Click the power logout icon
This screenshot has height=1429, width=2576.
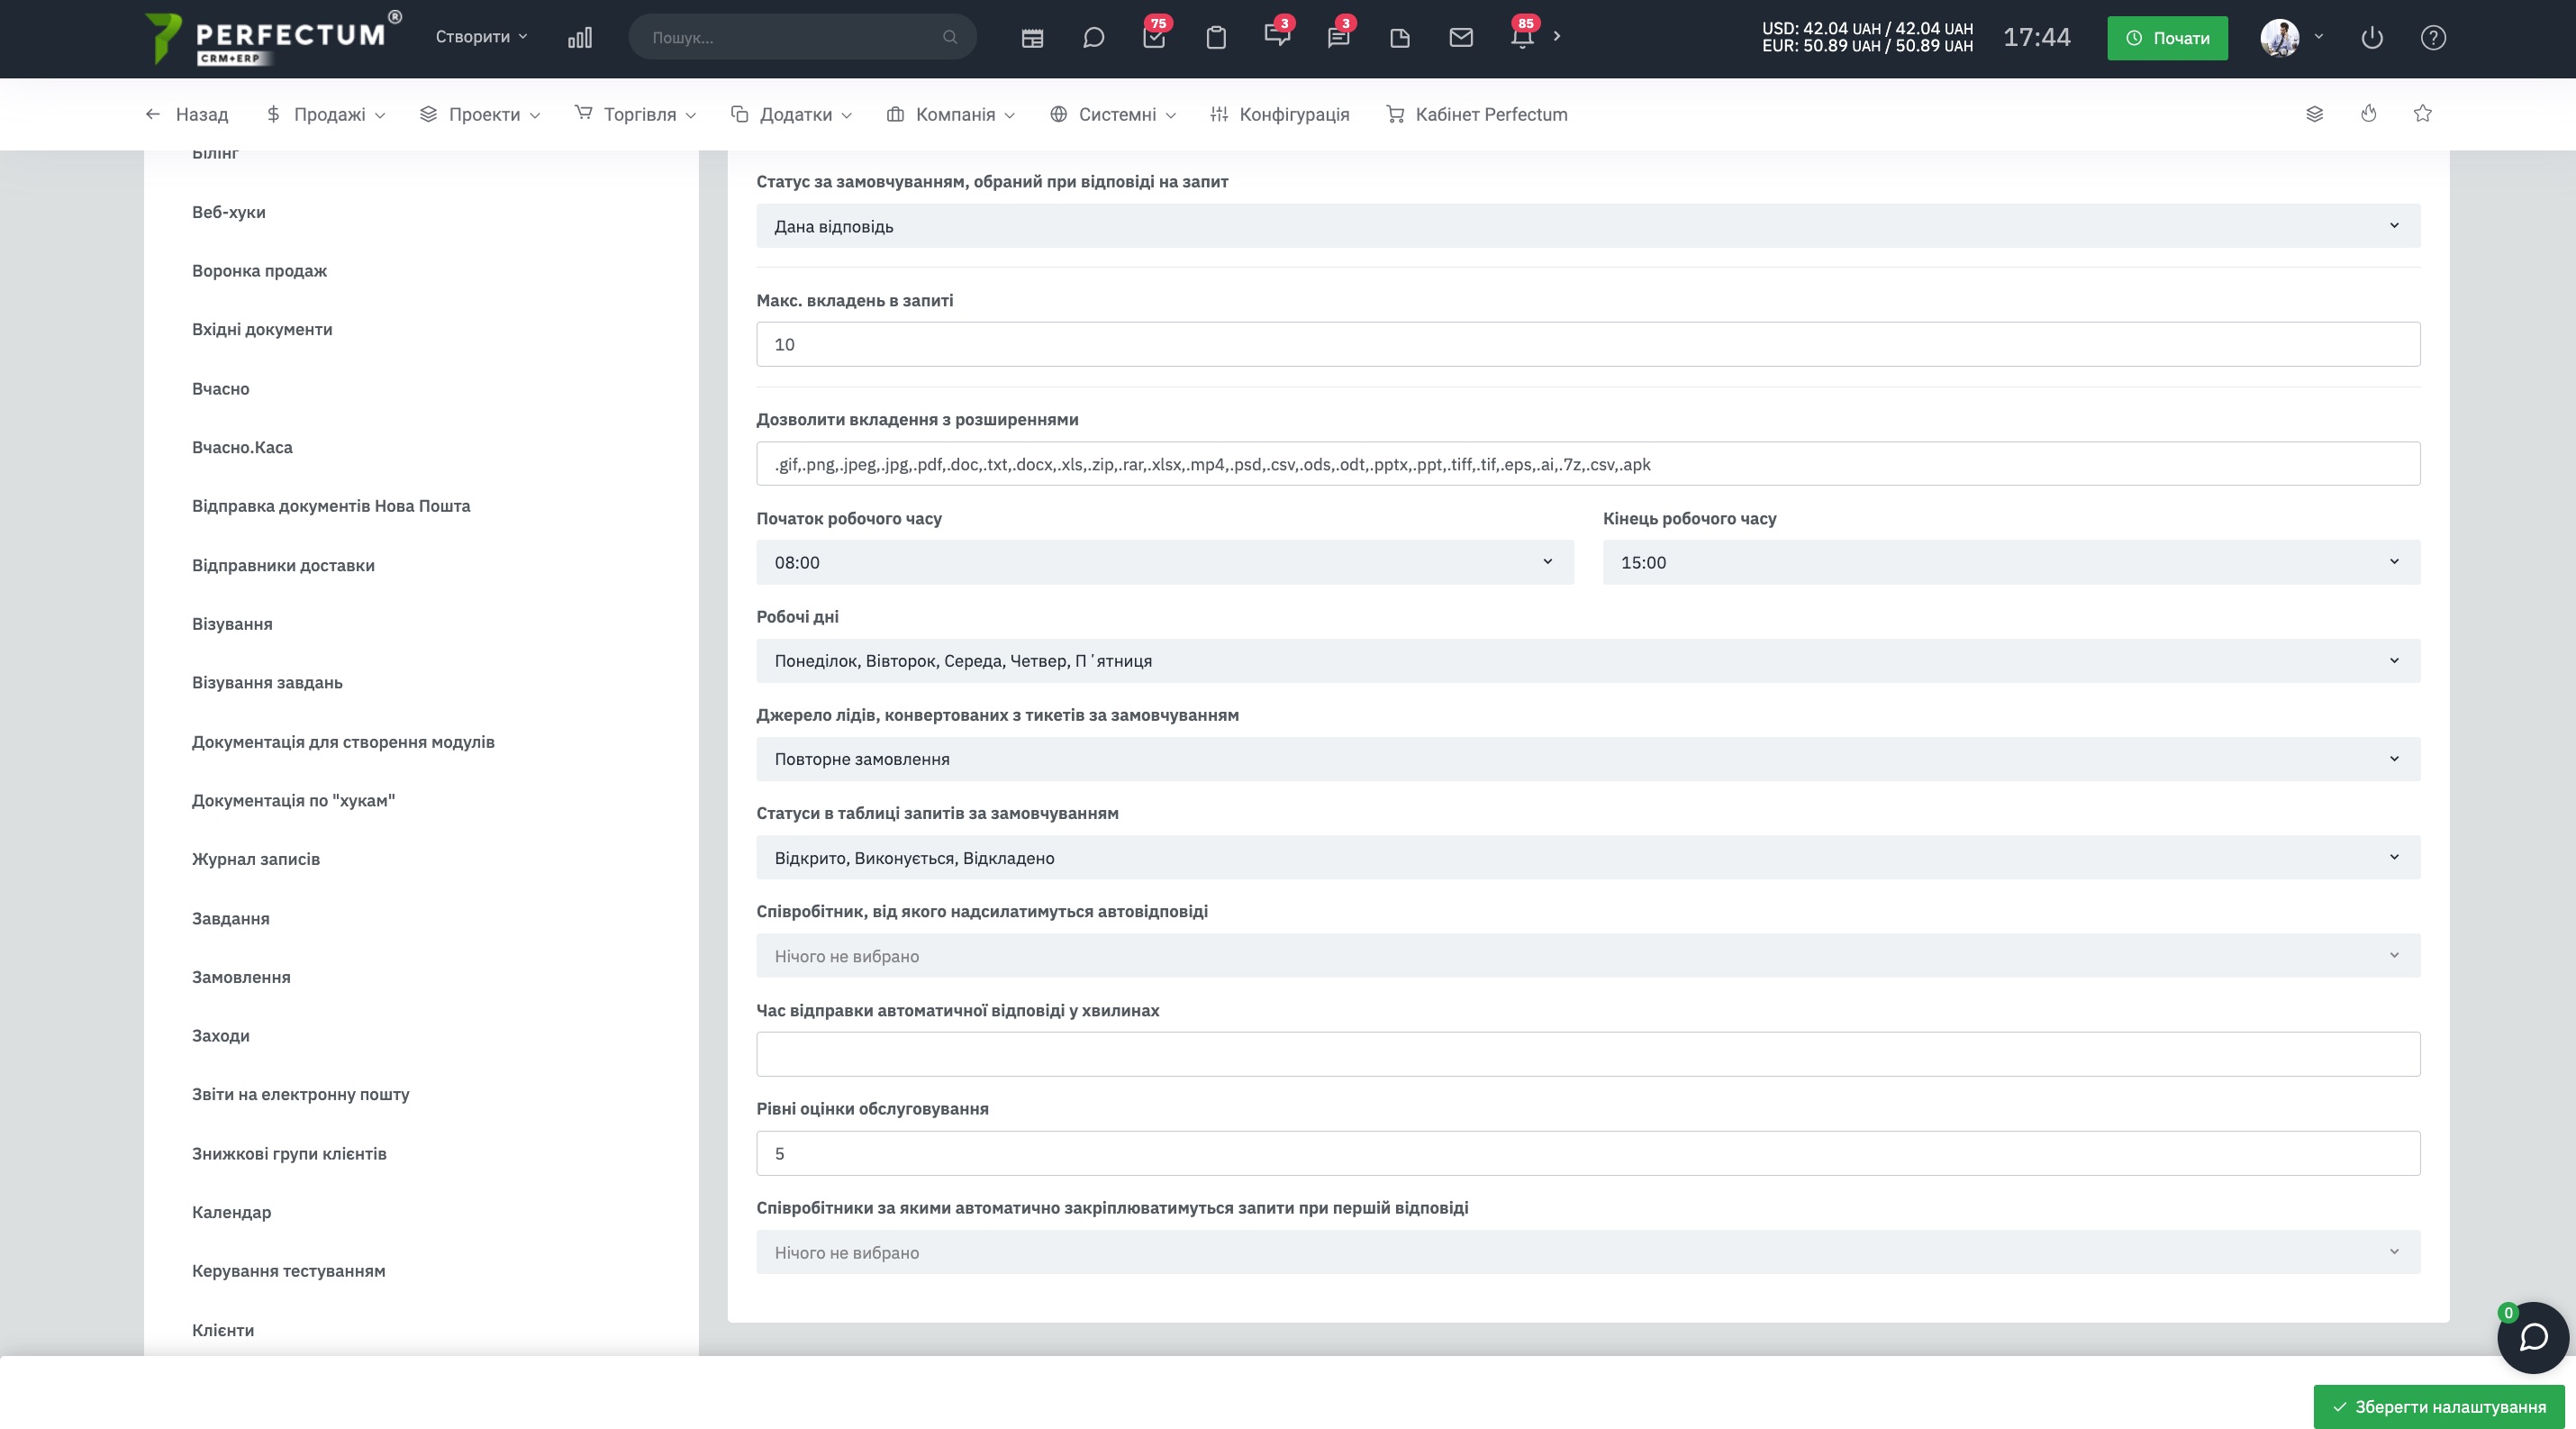click(x=2372, y=38)
